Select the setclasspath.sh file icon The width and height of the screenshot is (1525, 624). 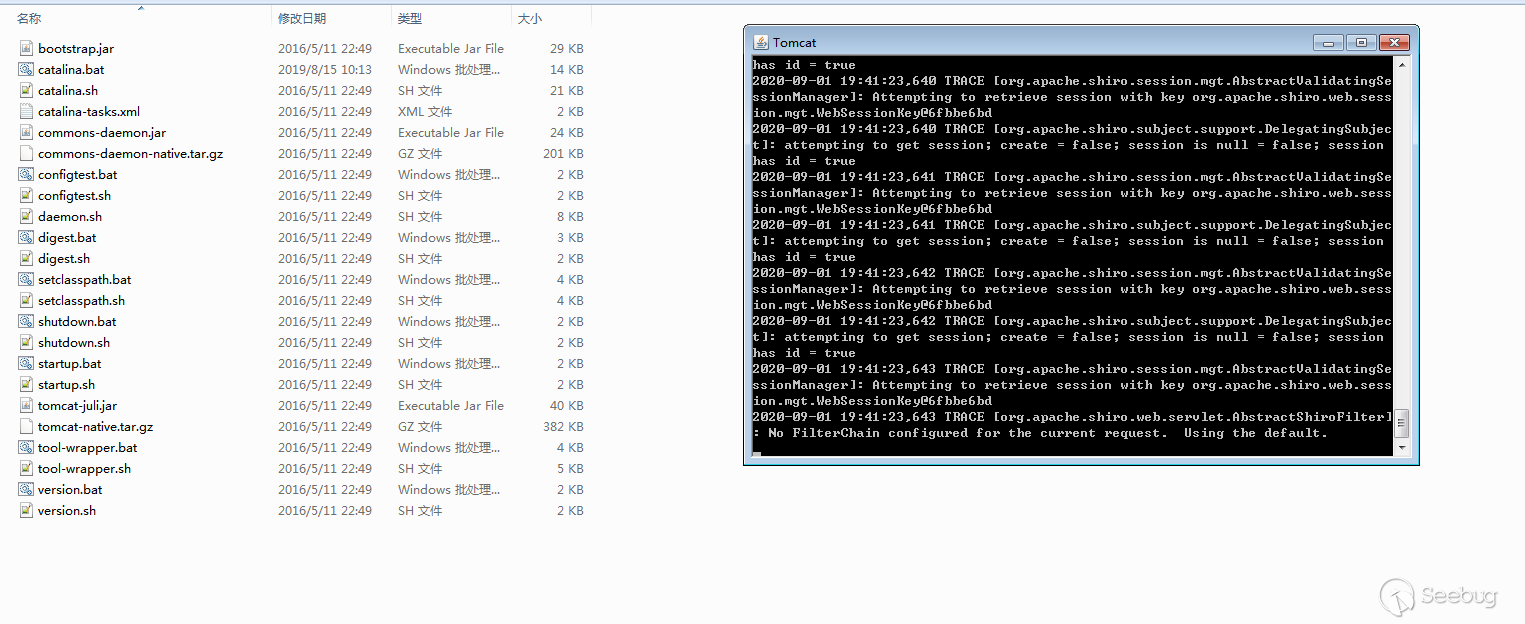point(26,300)
